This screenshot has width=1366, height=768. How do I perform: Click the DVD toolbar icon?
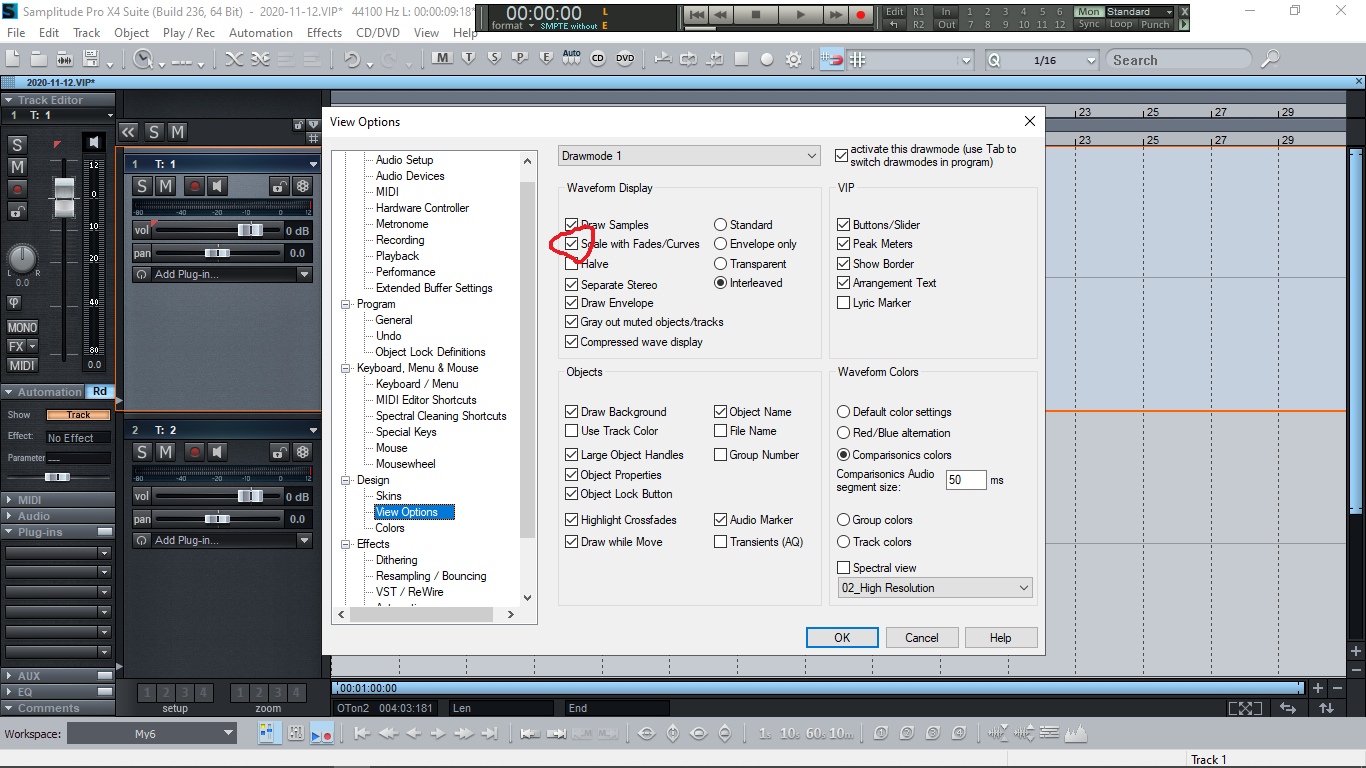coord(625,59)
